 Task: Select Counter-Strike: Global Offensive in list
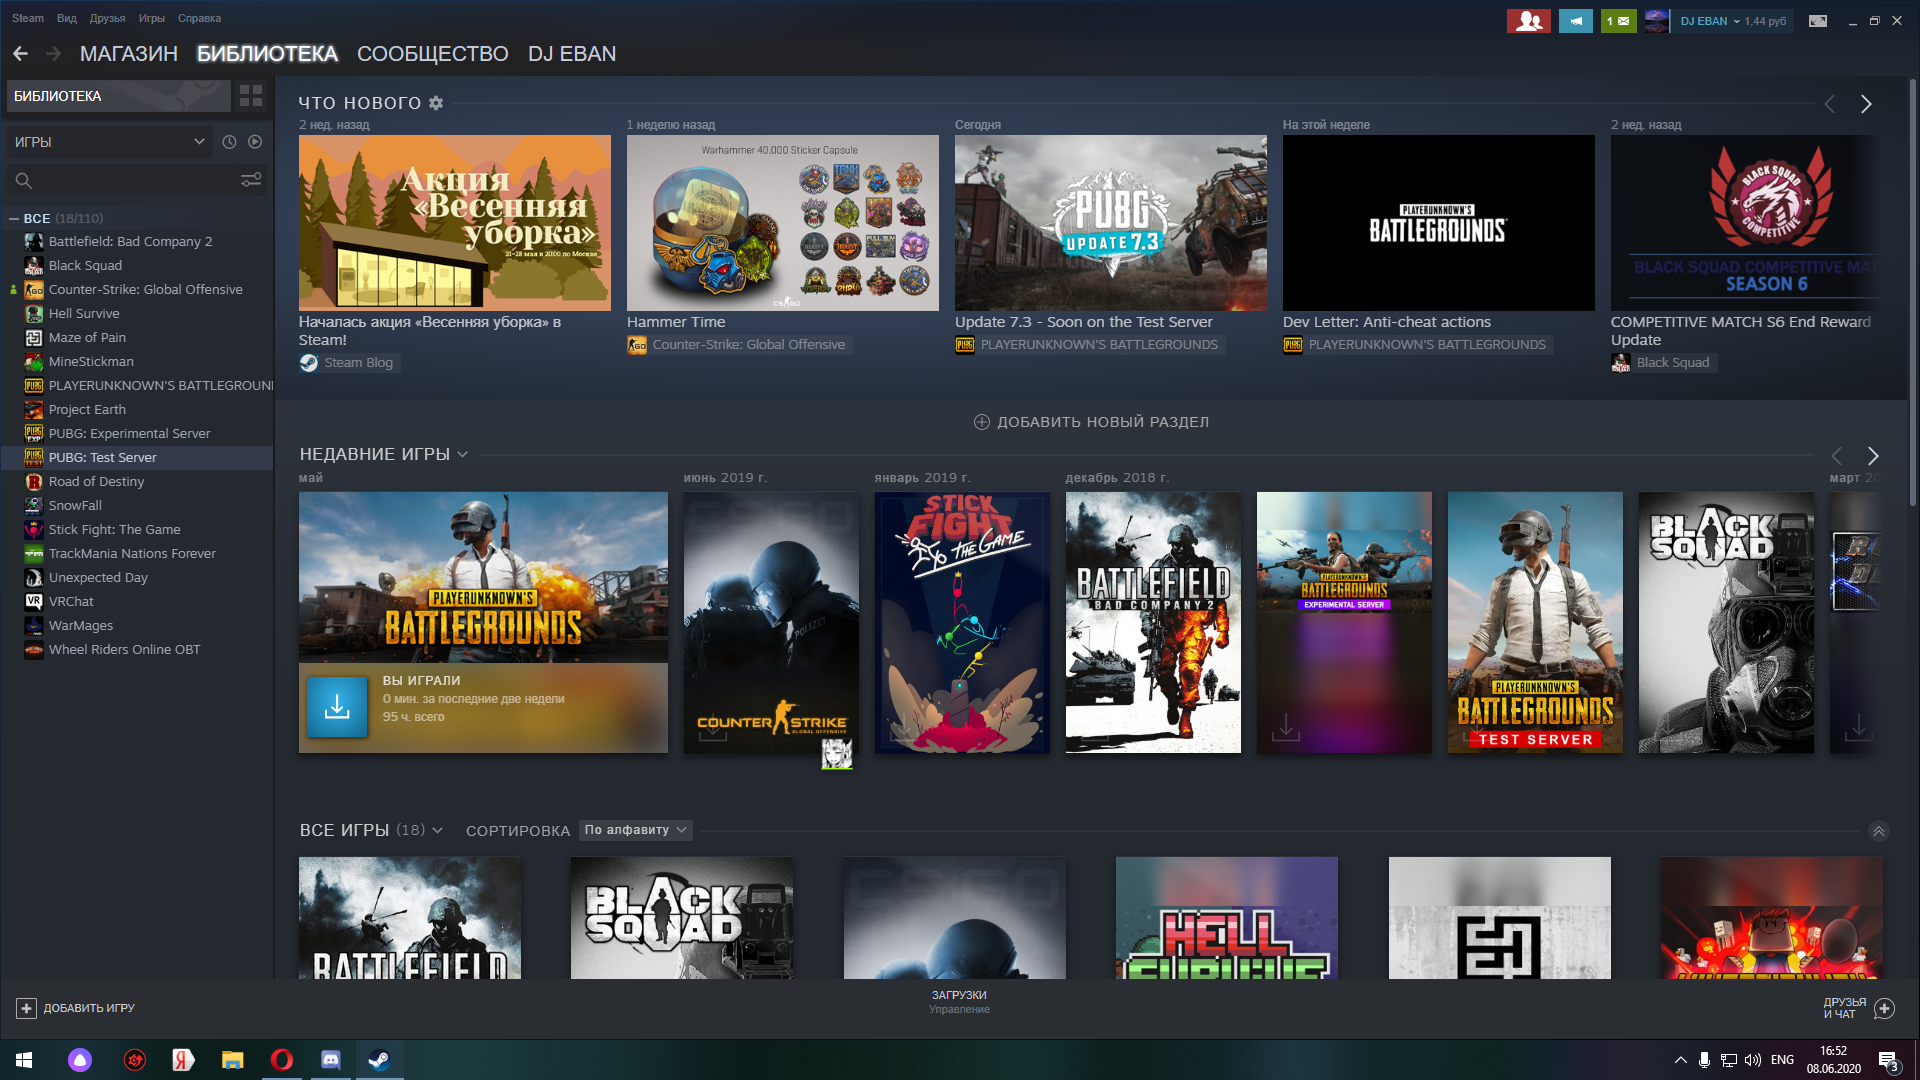point(146,290)
